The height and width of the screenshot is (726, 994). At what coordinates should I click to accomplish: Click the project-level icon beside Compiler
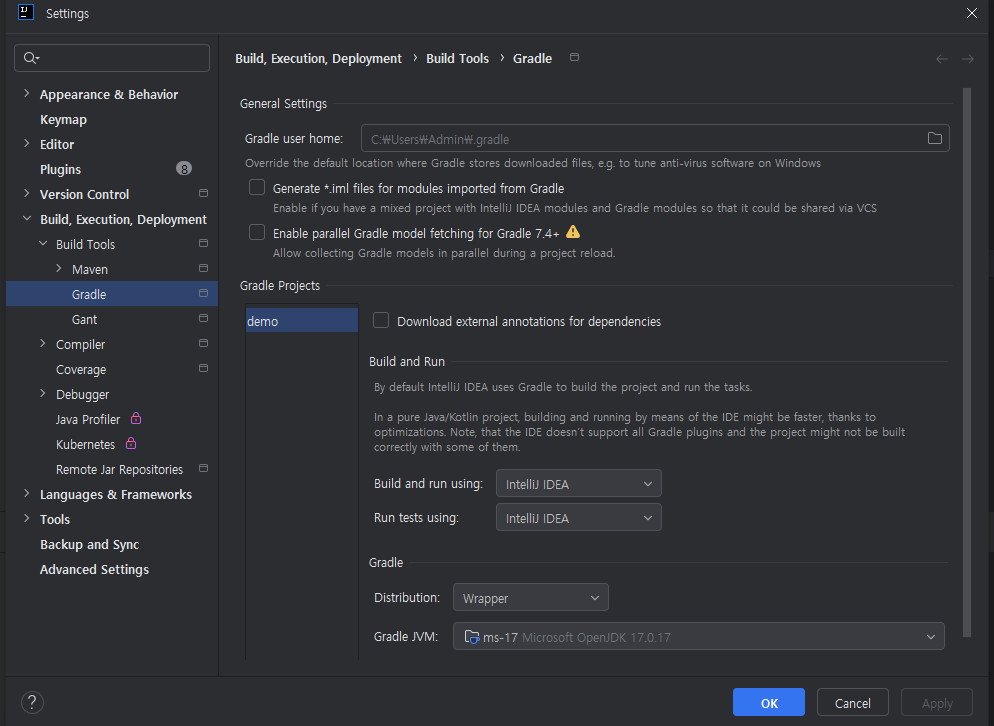coord(203,344)
